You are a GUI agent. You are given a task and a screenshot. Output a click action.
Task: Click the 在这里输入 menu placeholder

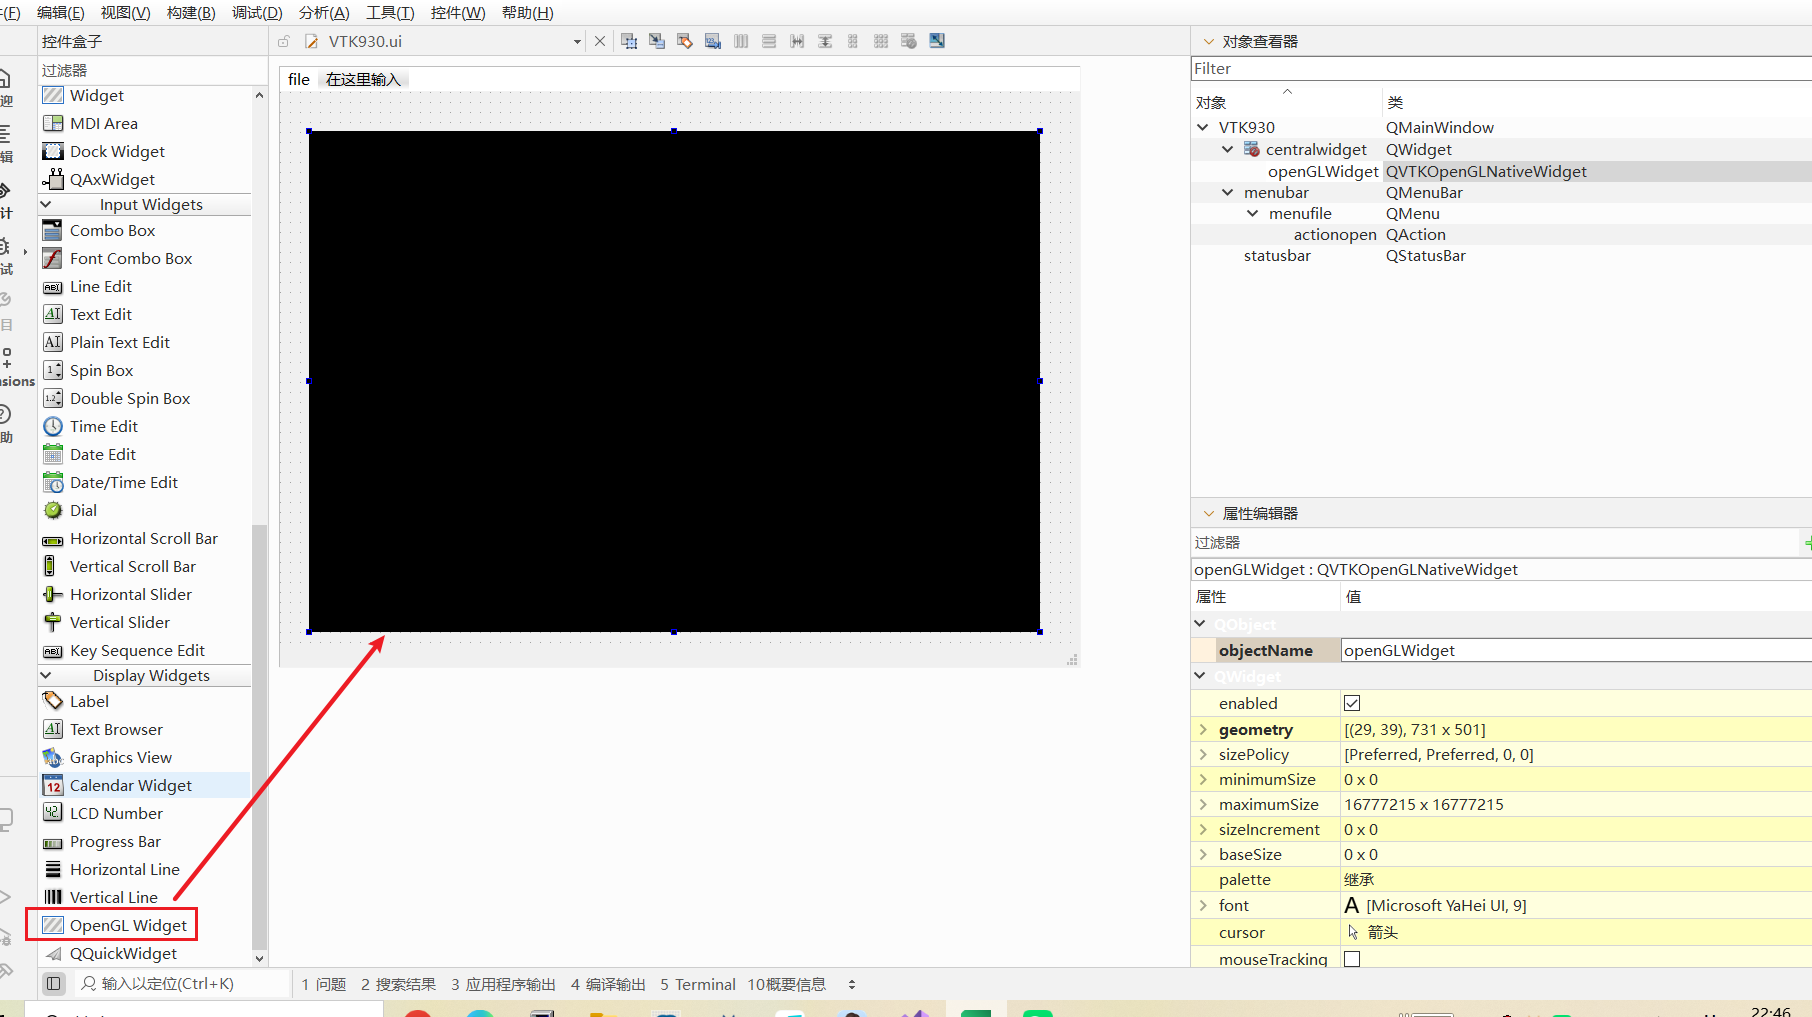(363, 79)
